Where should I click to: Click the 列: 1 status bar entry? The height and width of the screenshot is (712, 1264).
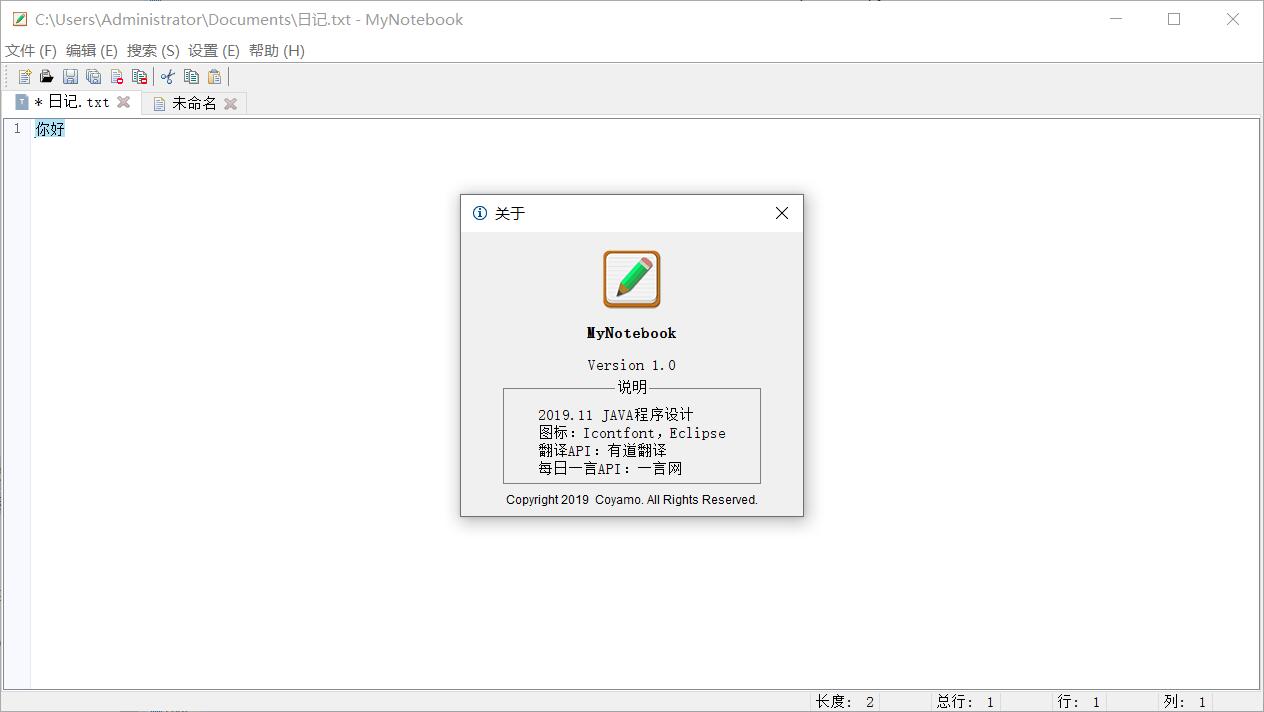[x=1185, y=702]
